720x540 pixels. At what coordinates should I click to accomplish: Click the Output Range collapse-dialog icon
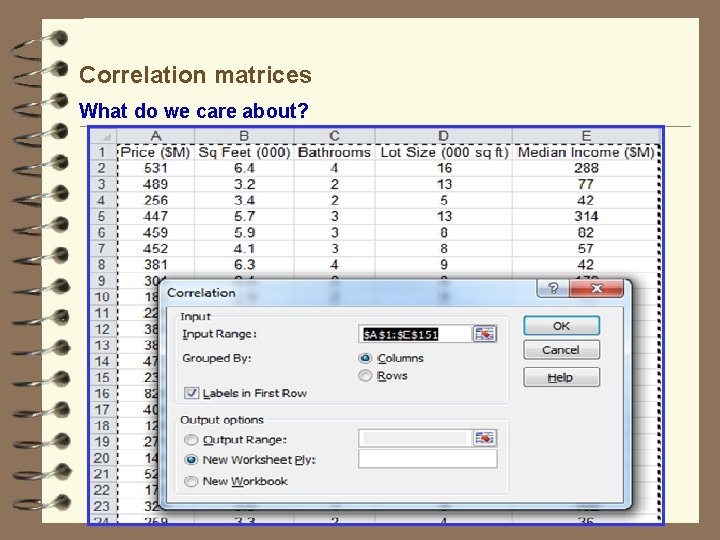[x=484, y=438]
